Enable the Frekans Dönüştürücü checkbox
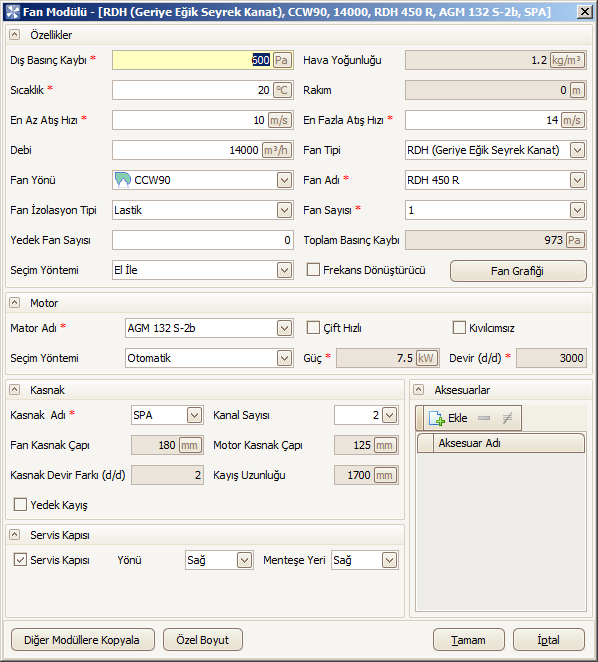Image resolution: width=598 pixels, height=662 pixels. tap(313, 270)
